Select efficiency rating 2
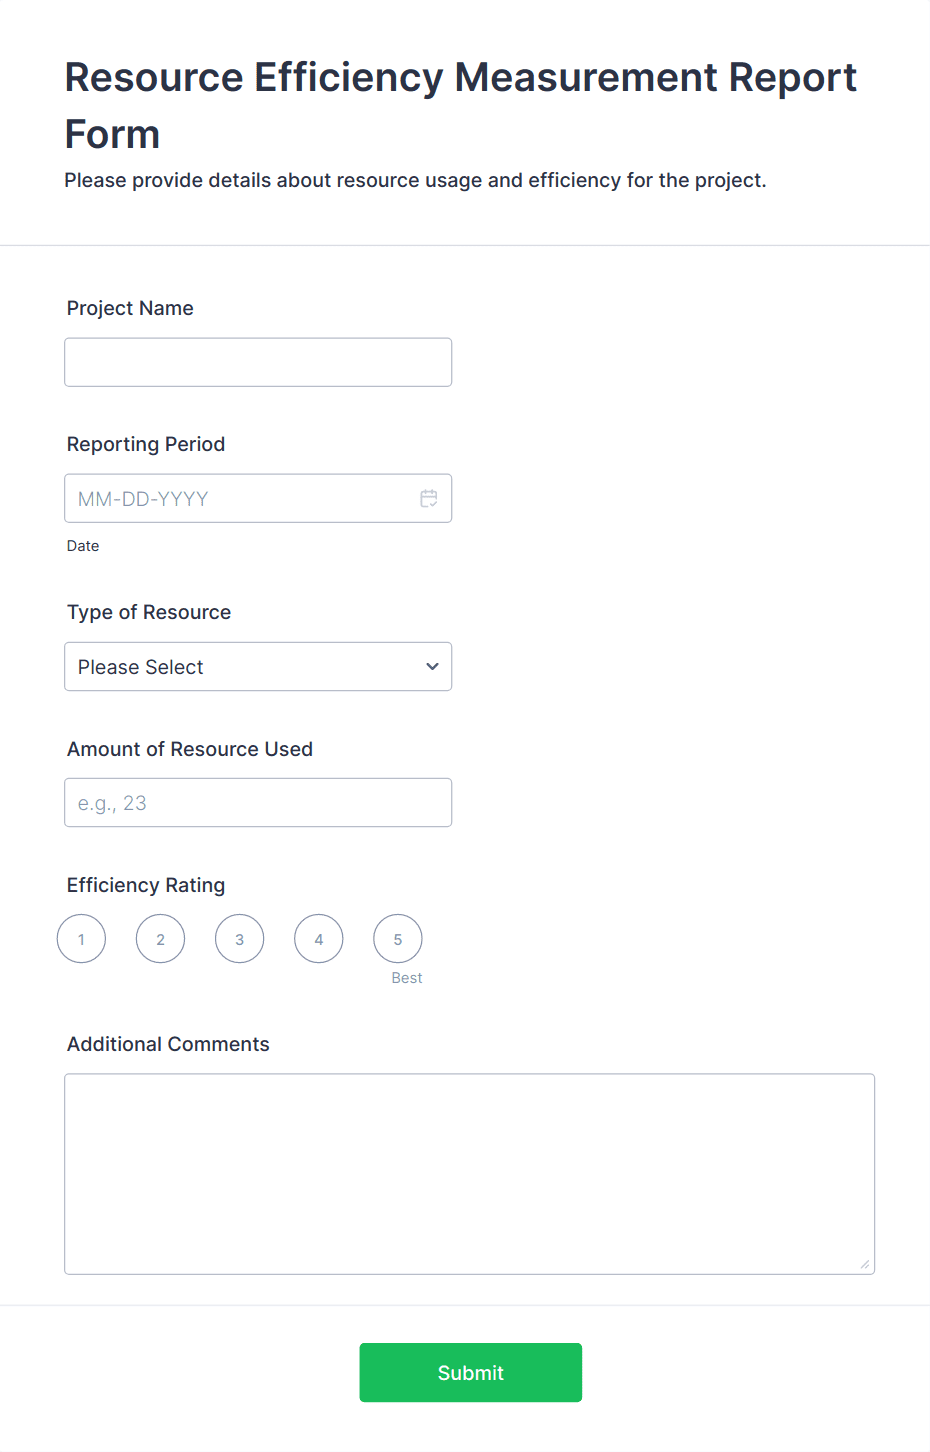 pos(160,938)
